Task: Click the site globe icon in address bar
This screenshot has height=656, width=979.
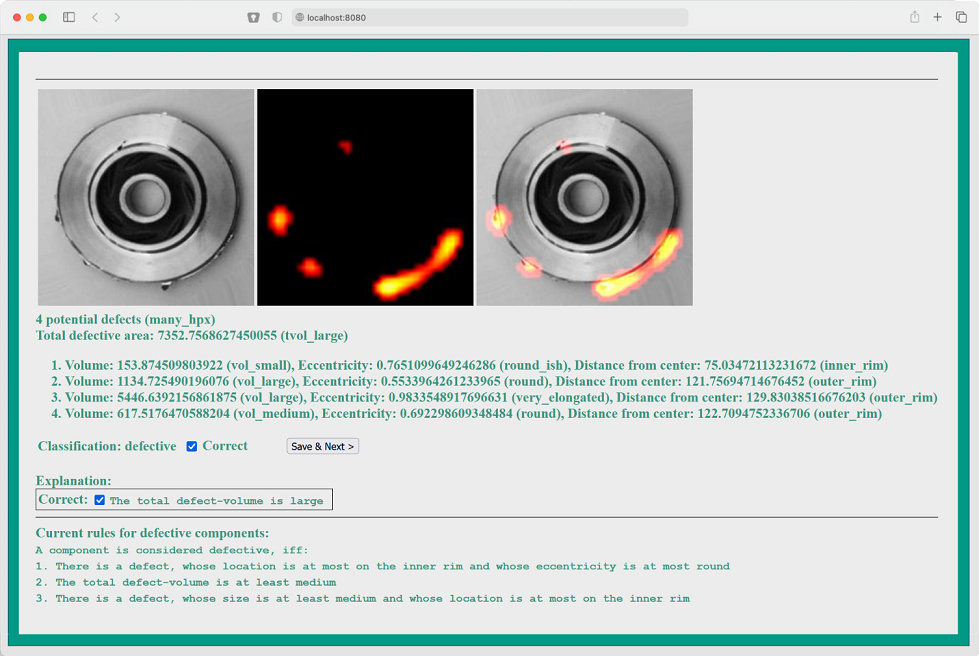Action: tap(300, 17)
